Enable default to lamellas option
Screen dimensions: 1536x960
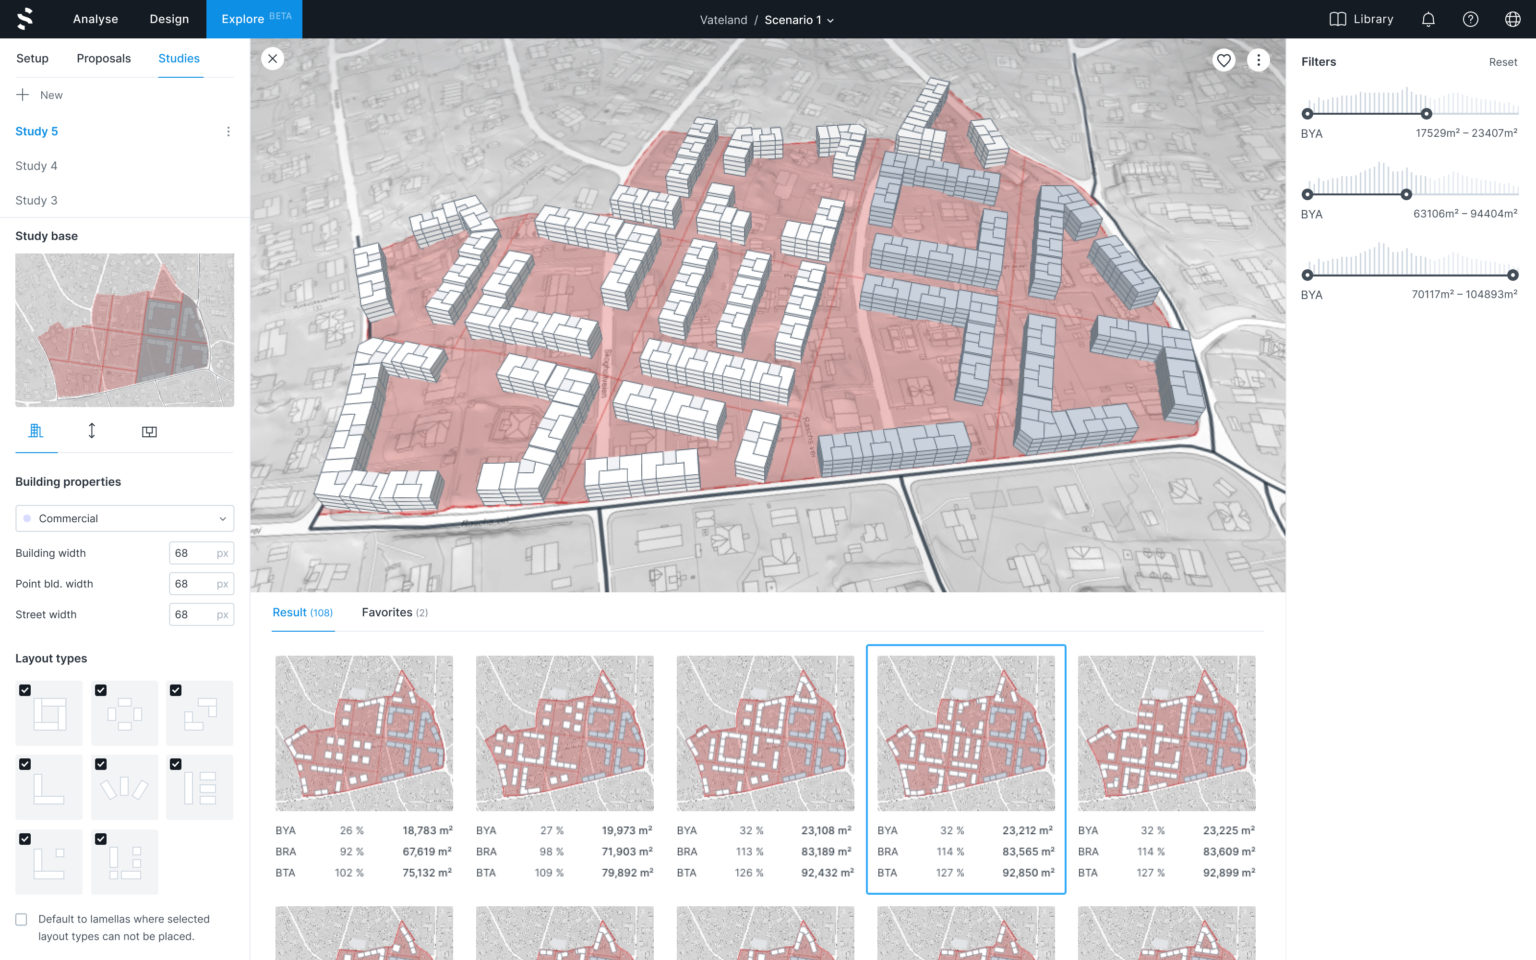point(21,918)
